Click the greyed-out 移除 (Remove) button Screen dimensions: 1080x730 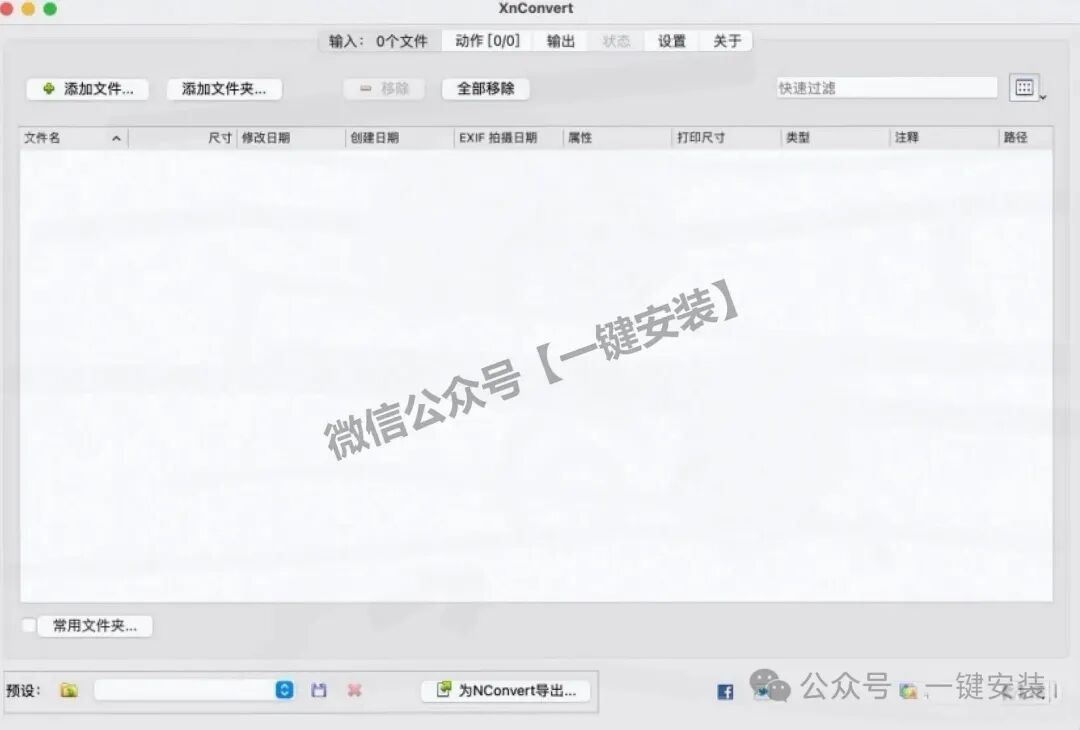(384, 89)
